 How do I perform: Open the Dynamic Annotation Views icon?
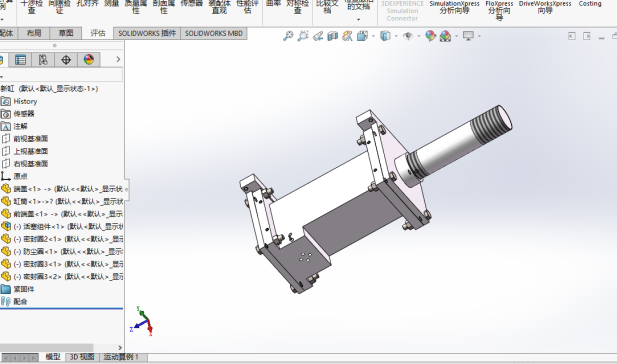pos(347,36)
